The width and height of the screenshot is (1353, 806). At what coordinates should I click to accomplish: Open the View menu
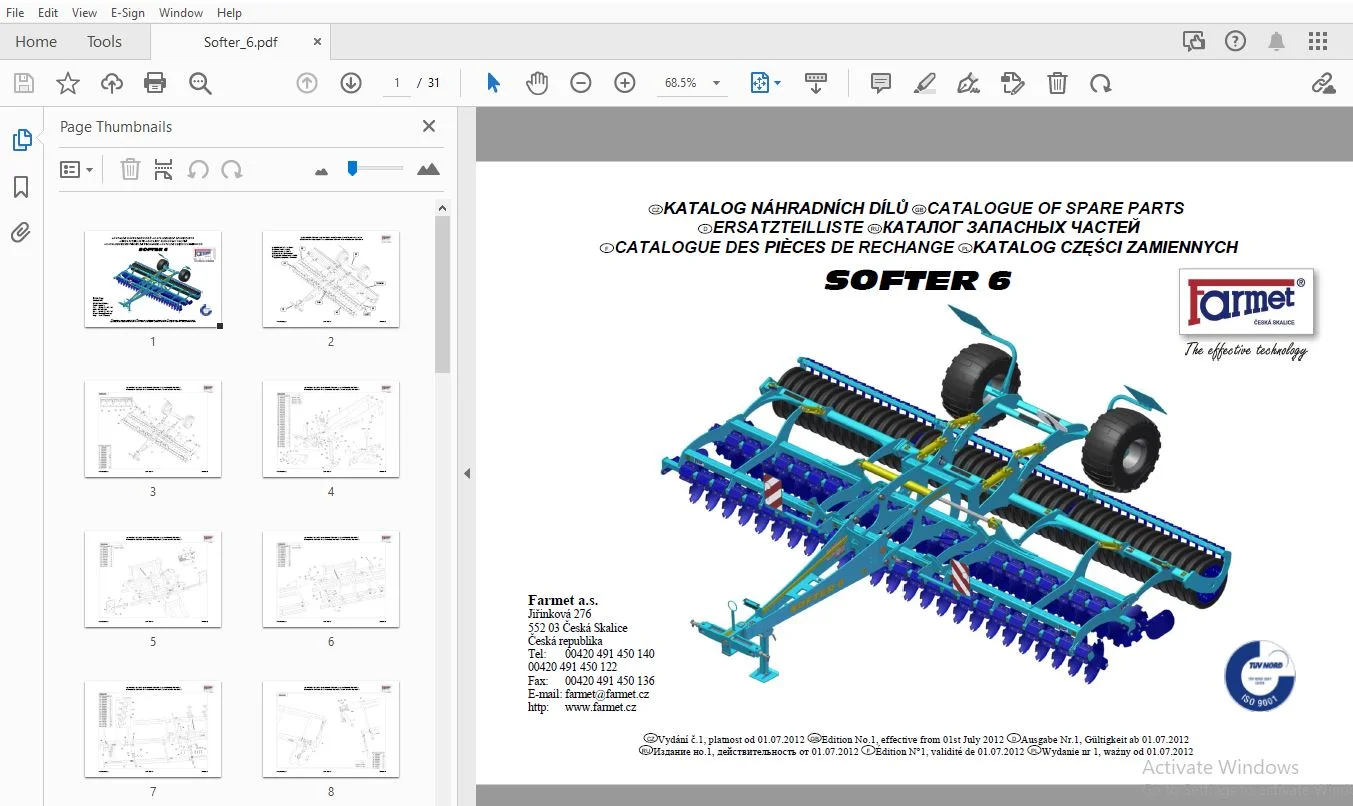(x=85, y=13)
